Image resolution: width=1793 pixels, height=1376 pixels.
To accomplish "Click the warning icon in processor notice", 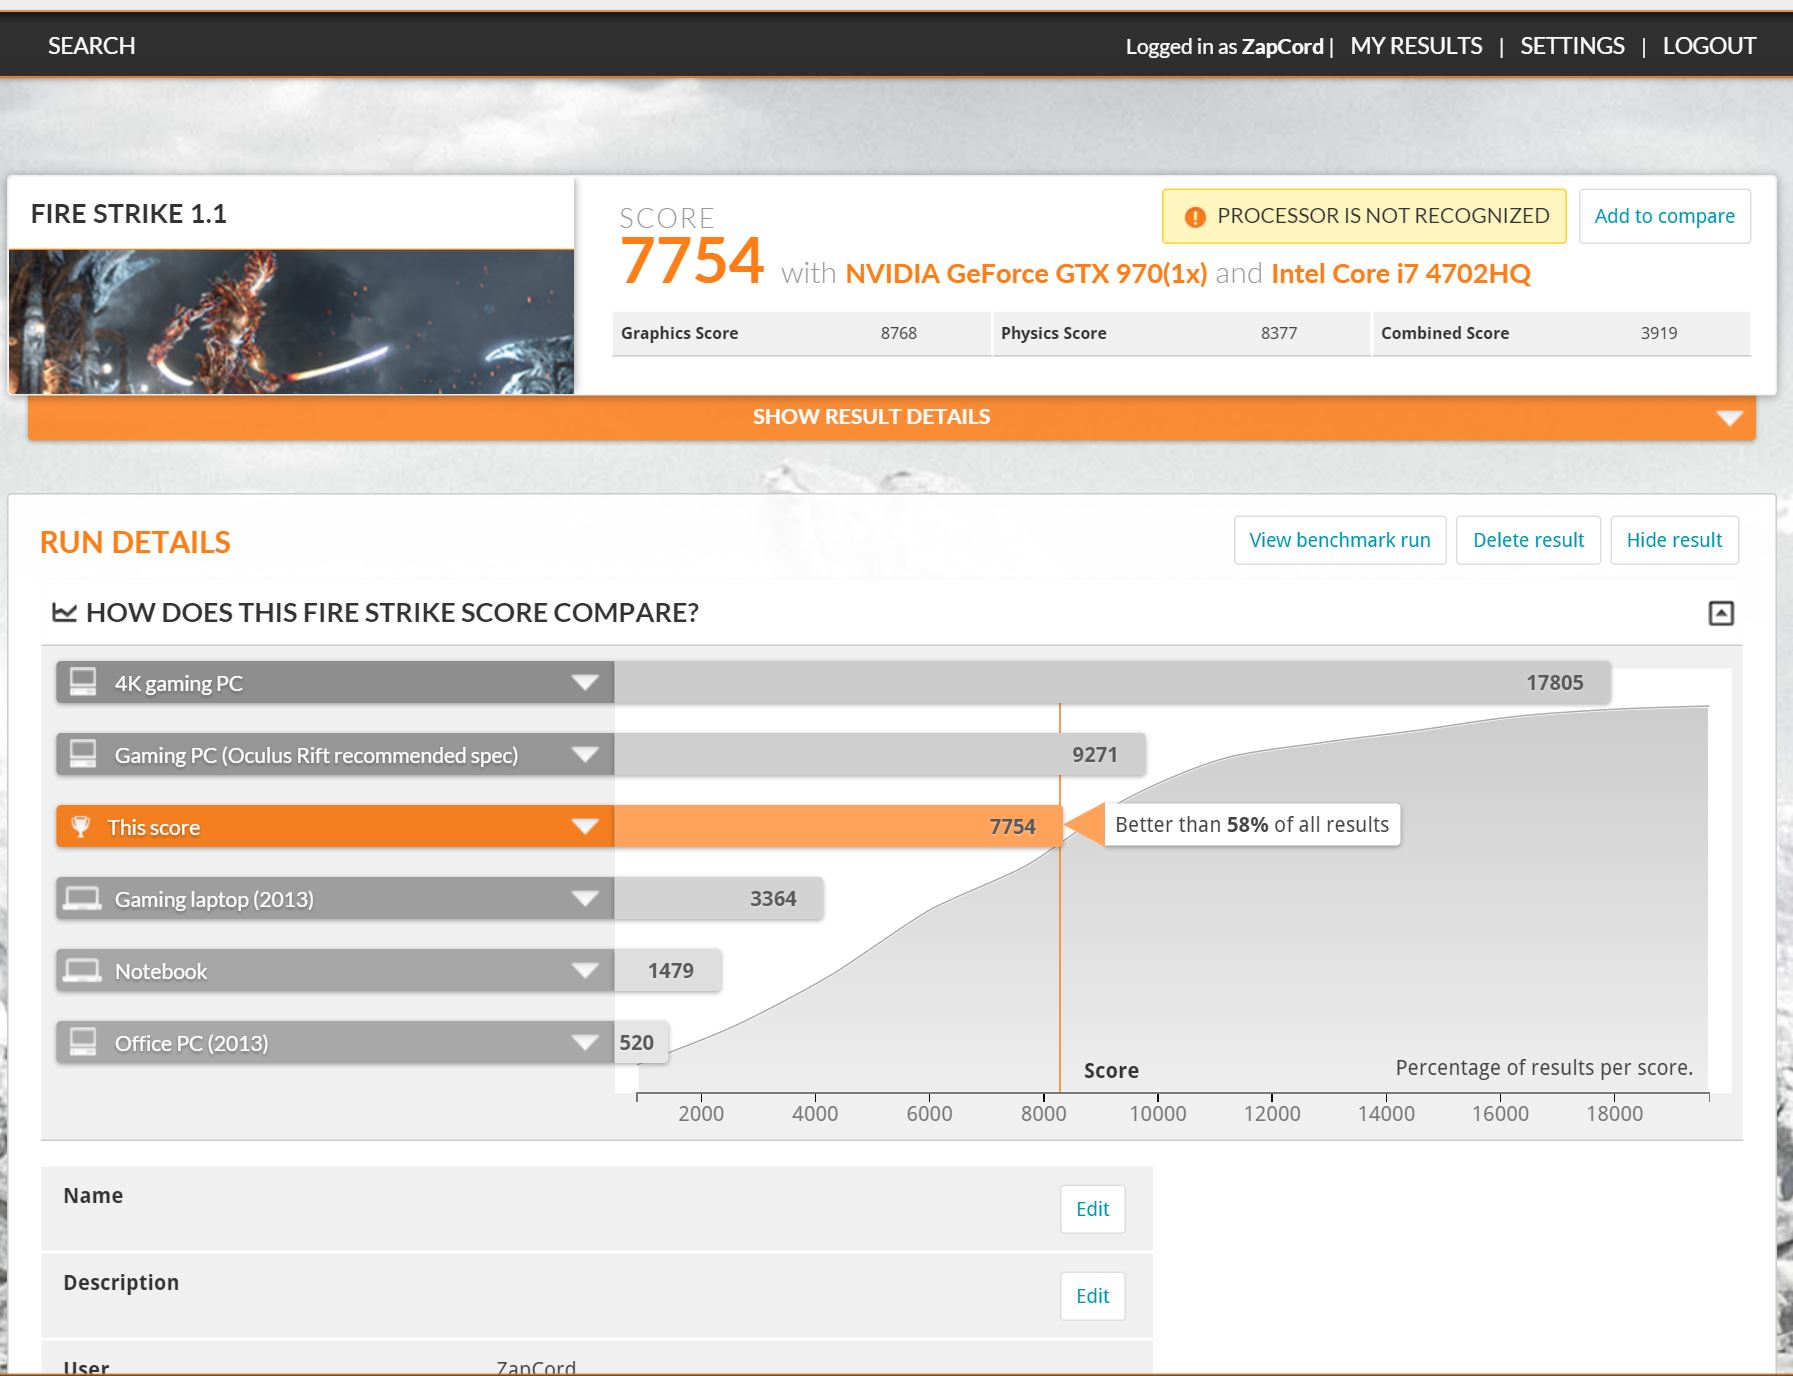I will click(1195, 217).
